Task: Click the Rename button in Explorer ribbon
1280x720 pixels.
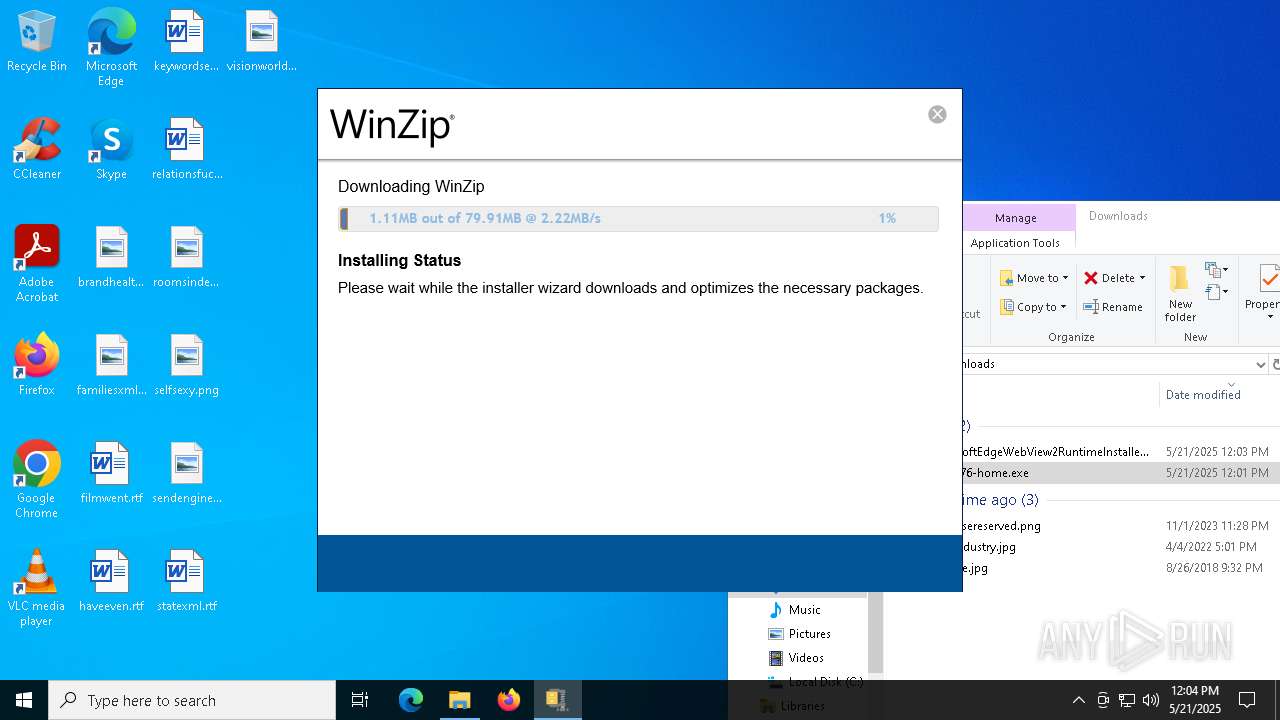Action: click(x=1113, y=307)
